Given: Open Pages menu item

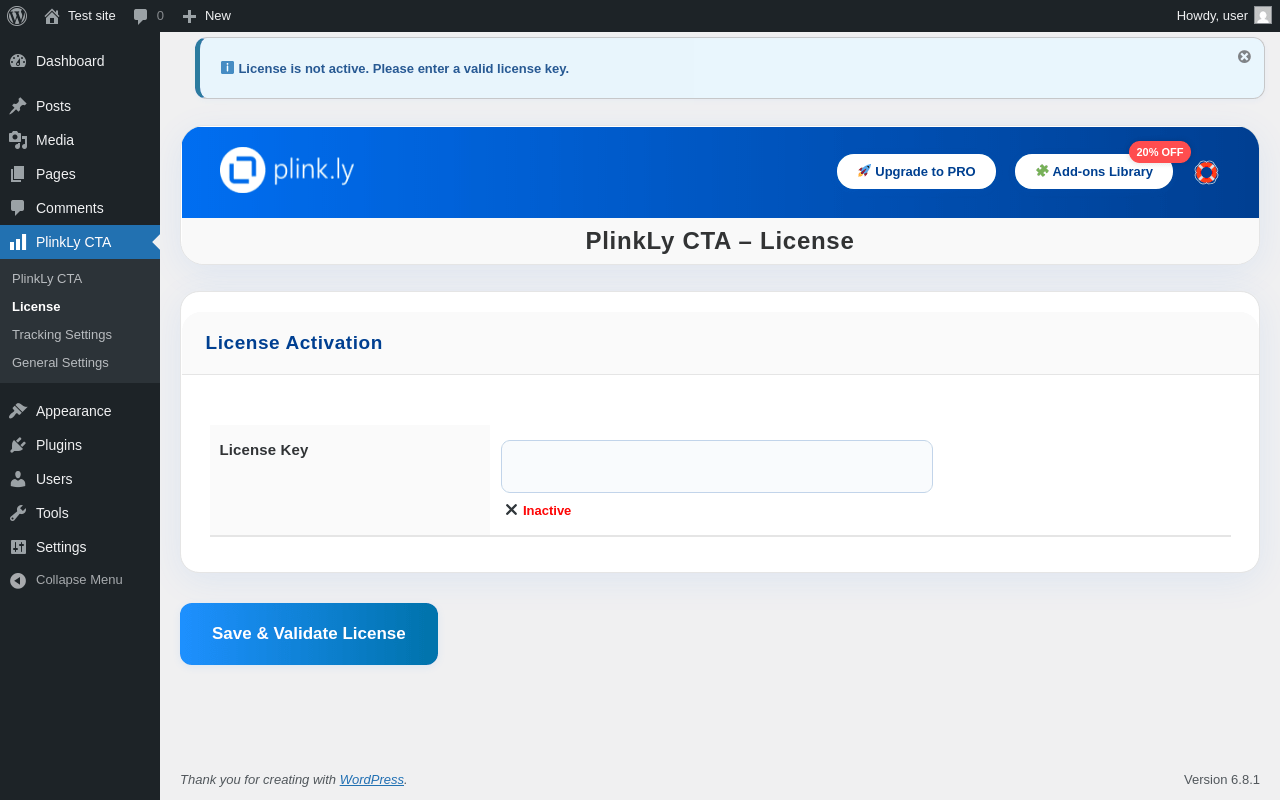Looking at the screenshot, I should [x=80, y=174].
